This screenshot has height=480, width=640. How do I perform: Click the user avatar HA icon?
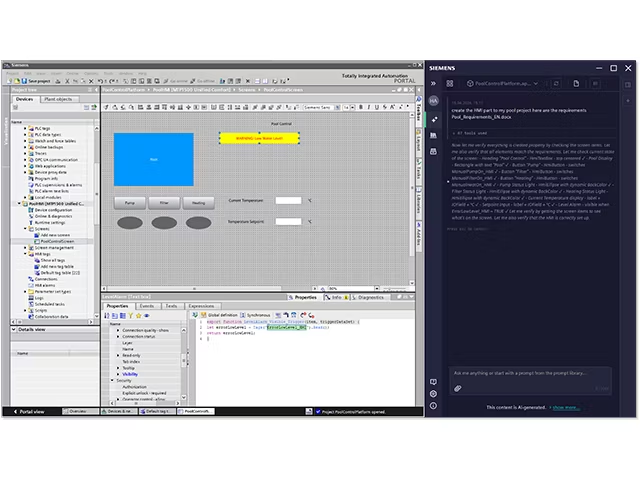[434, 101]
